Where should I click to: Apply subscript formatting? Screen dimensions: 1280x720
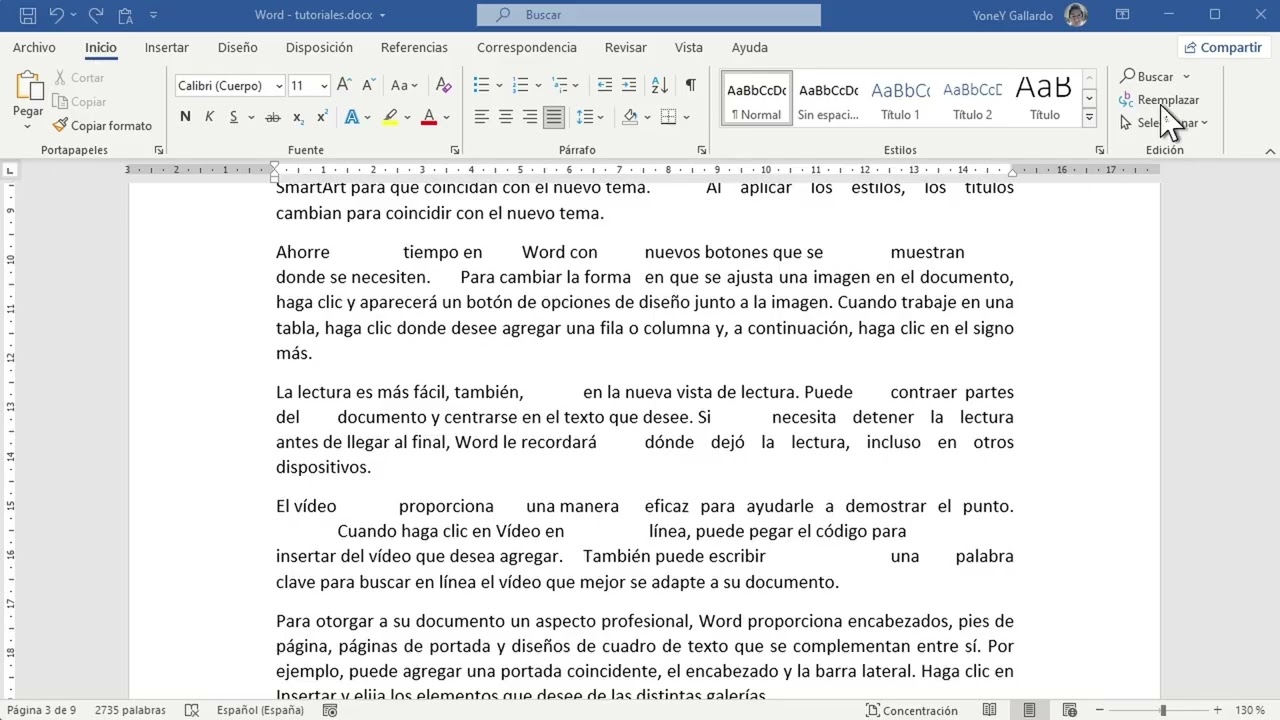(298, 117)
